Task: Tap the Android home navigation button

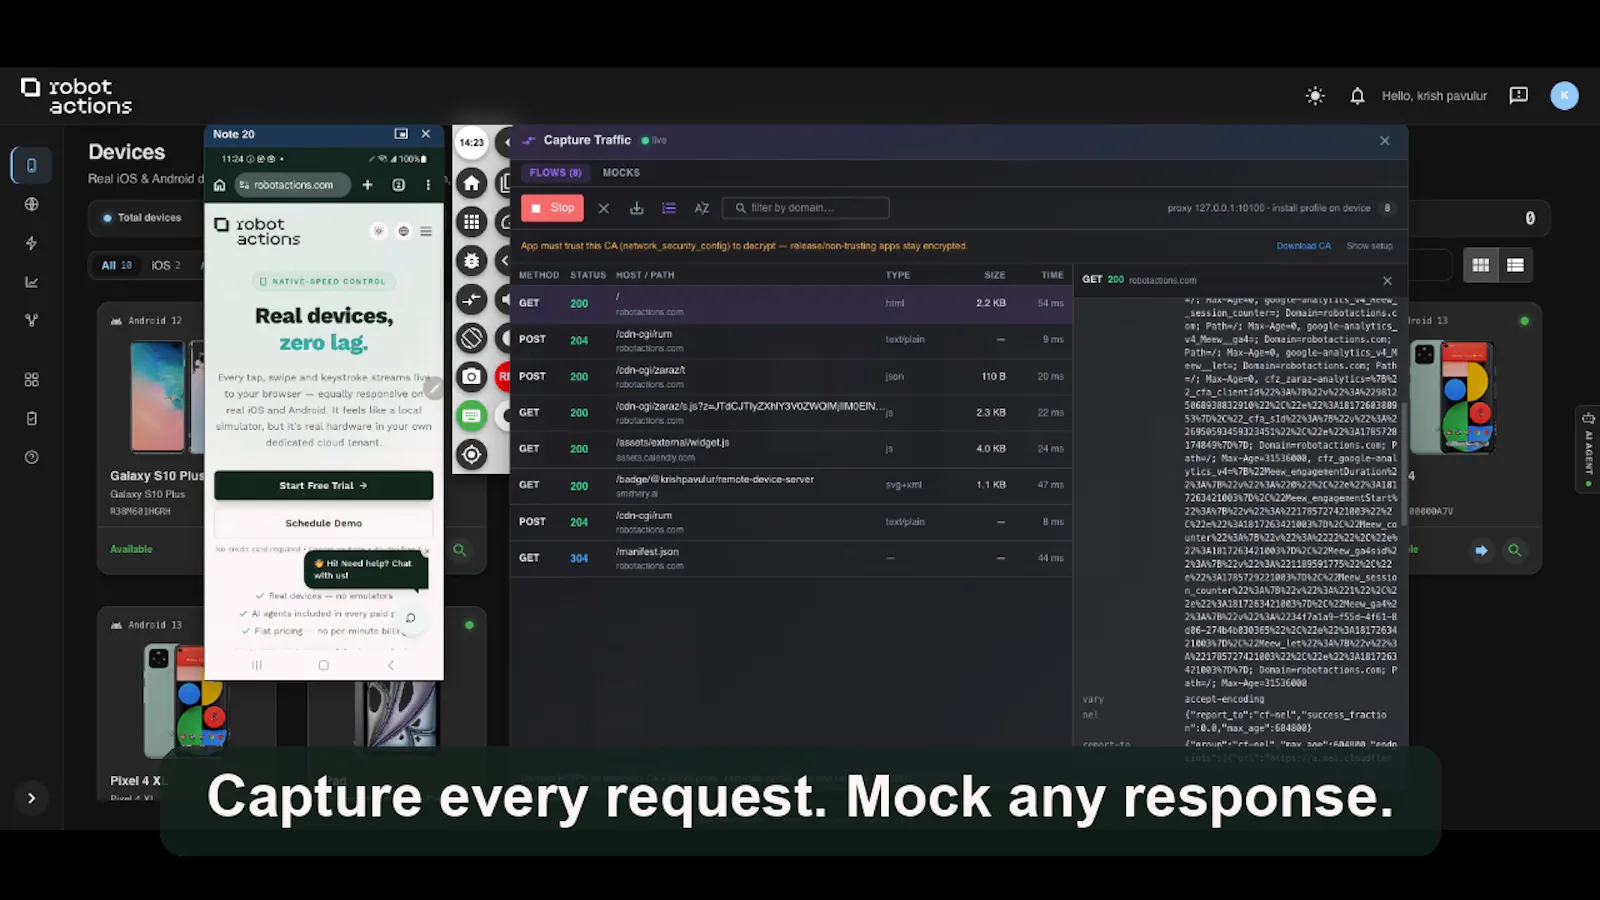Action: [323, 665]
